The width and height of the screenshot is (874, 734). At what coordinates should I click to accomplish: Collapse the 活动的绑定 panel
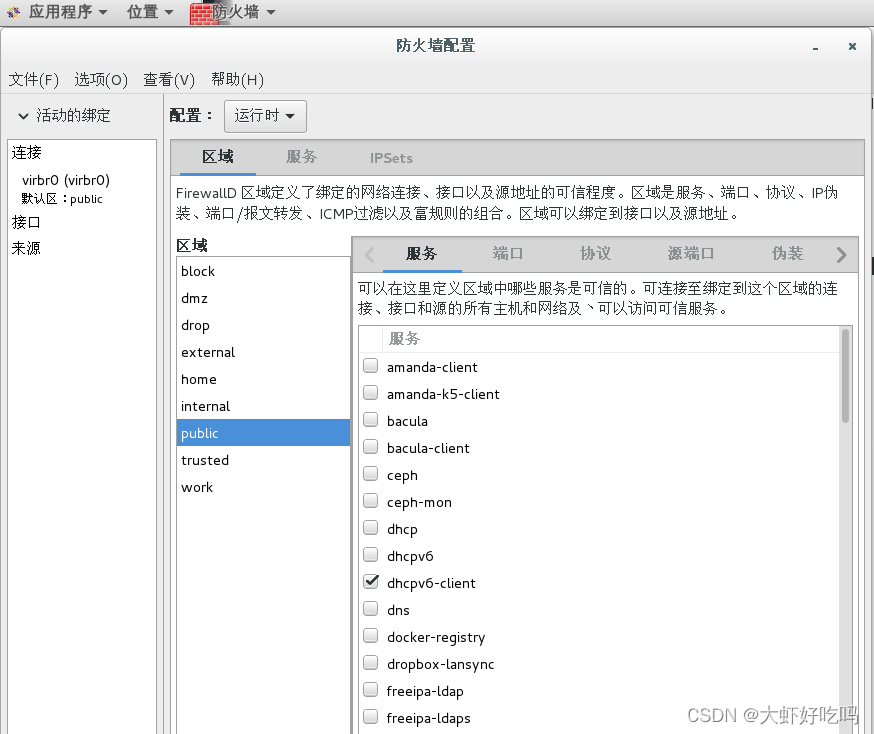coord(26,116)
